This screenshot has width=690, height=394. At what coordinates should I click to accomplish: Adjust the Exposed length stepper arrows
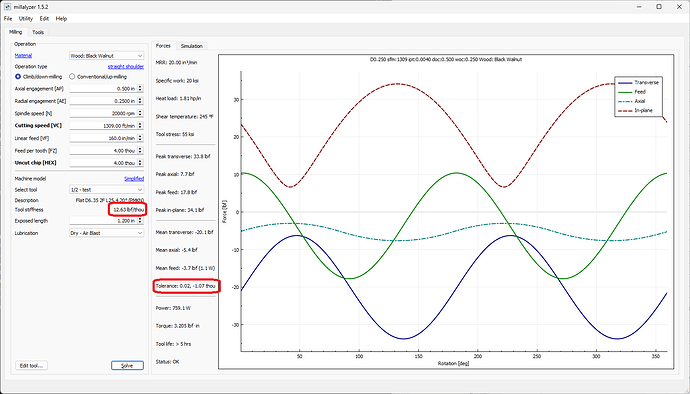140,221
